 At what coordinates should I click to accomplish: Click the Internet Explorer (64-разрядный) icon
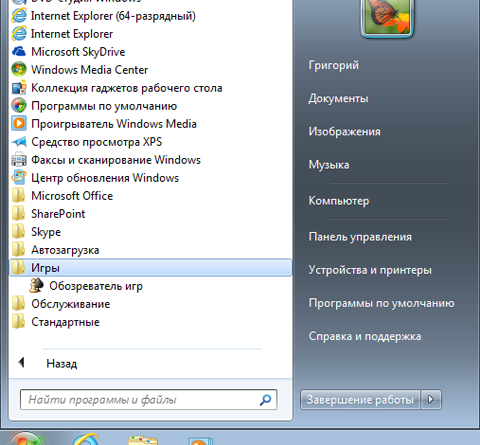point(19,16)
